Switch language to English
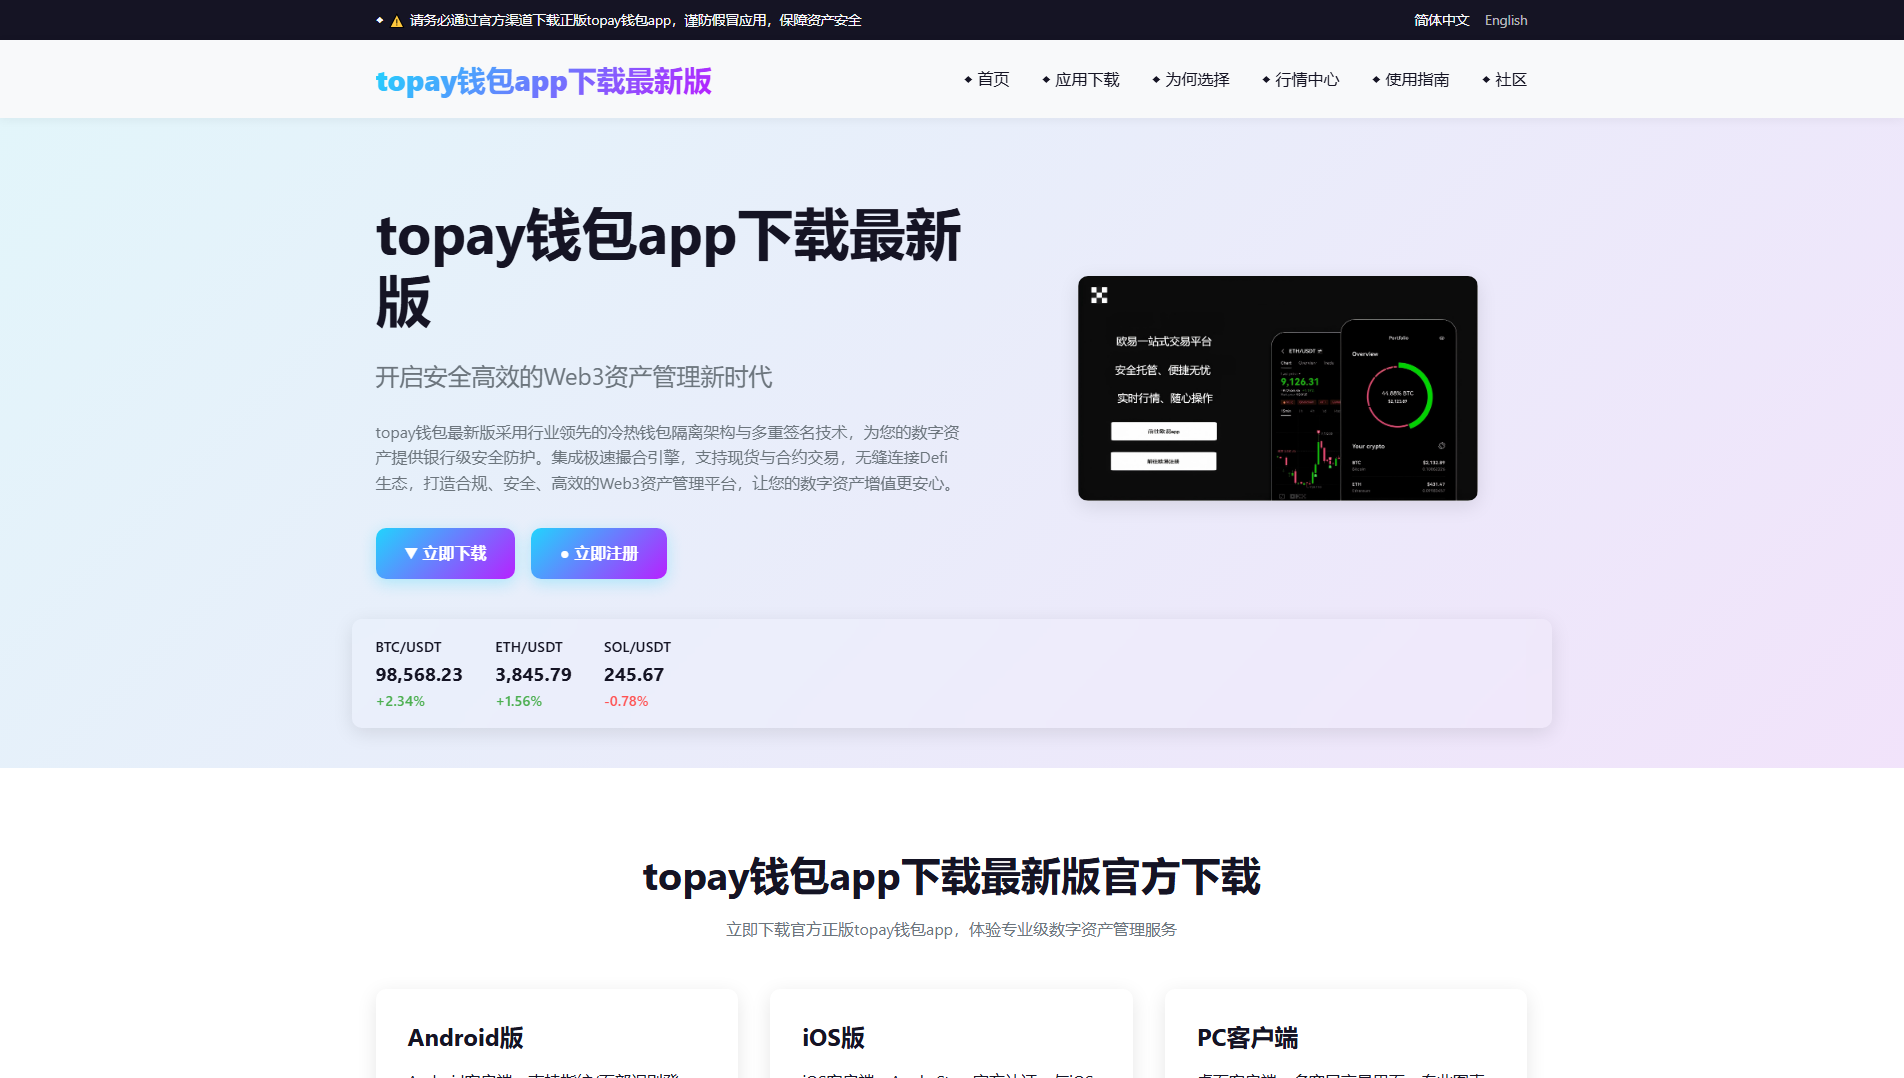 click(1506, 20)
